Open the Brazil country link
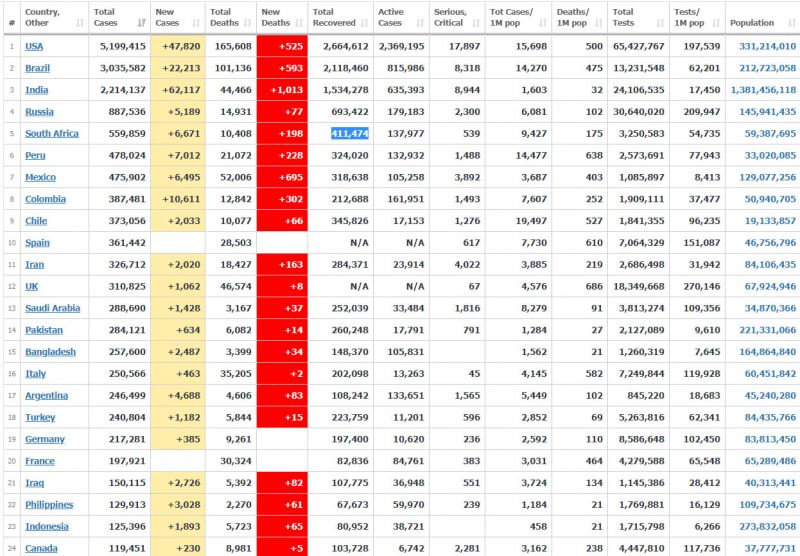The image size is (800, 556). [x=38, y=68]
